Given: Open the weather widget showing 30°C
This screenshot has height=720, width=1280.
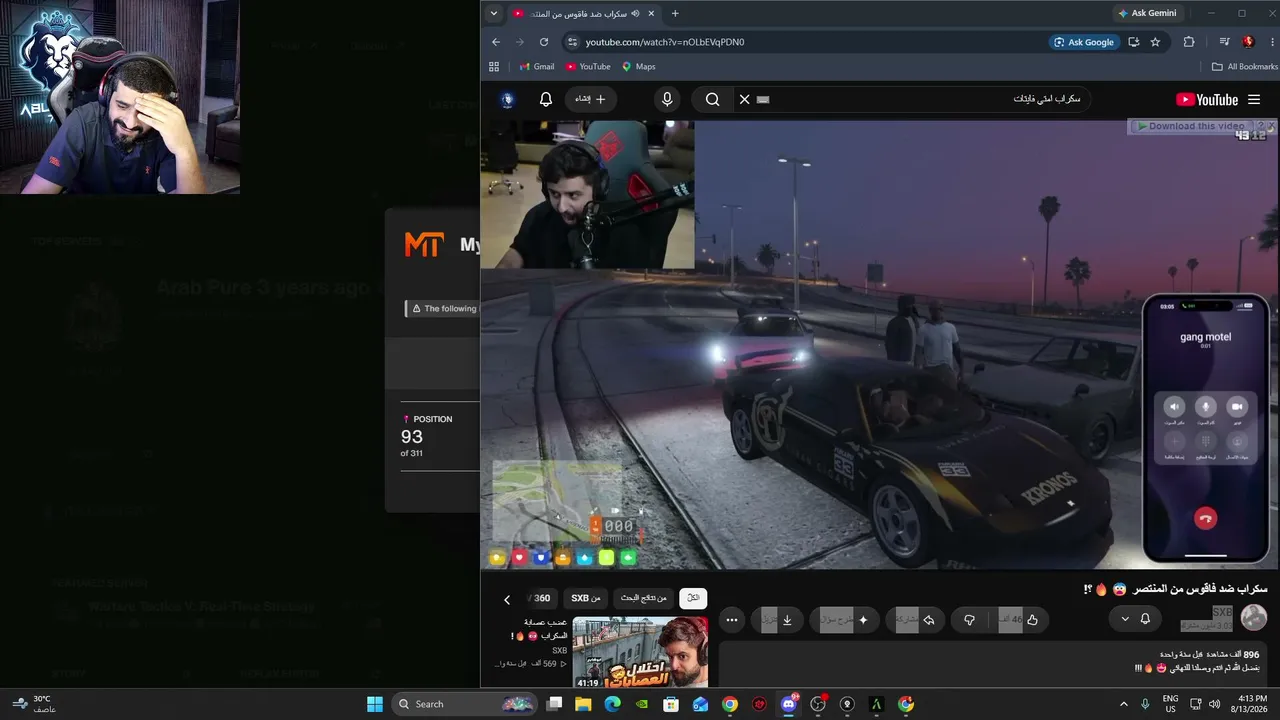Looking at the screenshot, I should [x=33, y=704].
